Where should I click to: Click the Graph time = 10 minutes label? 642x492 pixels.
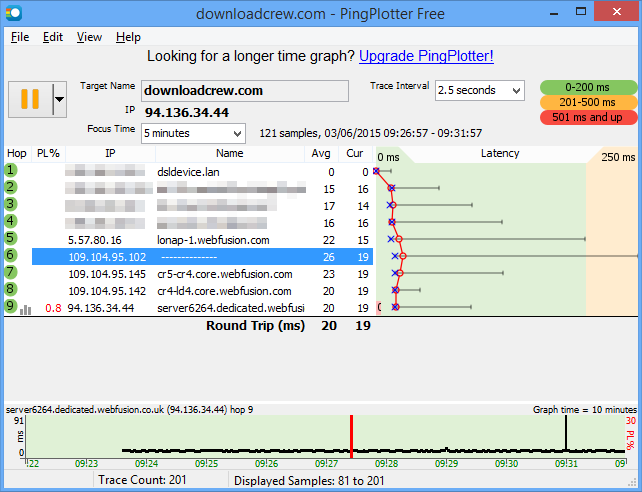coord(585,410)
